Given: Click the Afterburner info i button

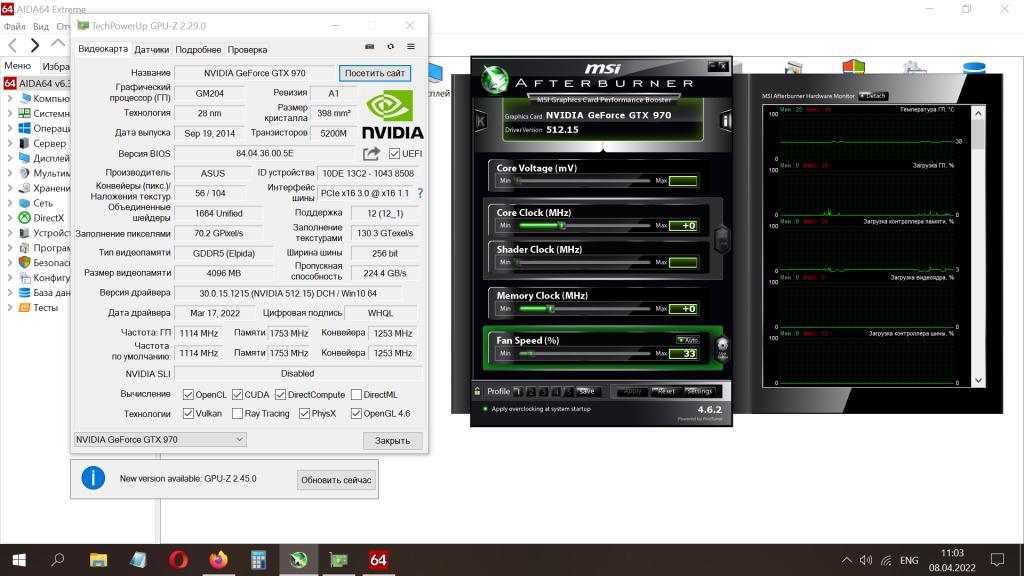Looking at the screenshot, I should [725, 121].
